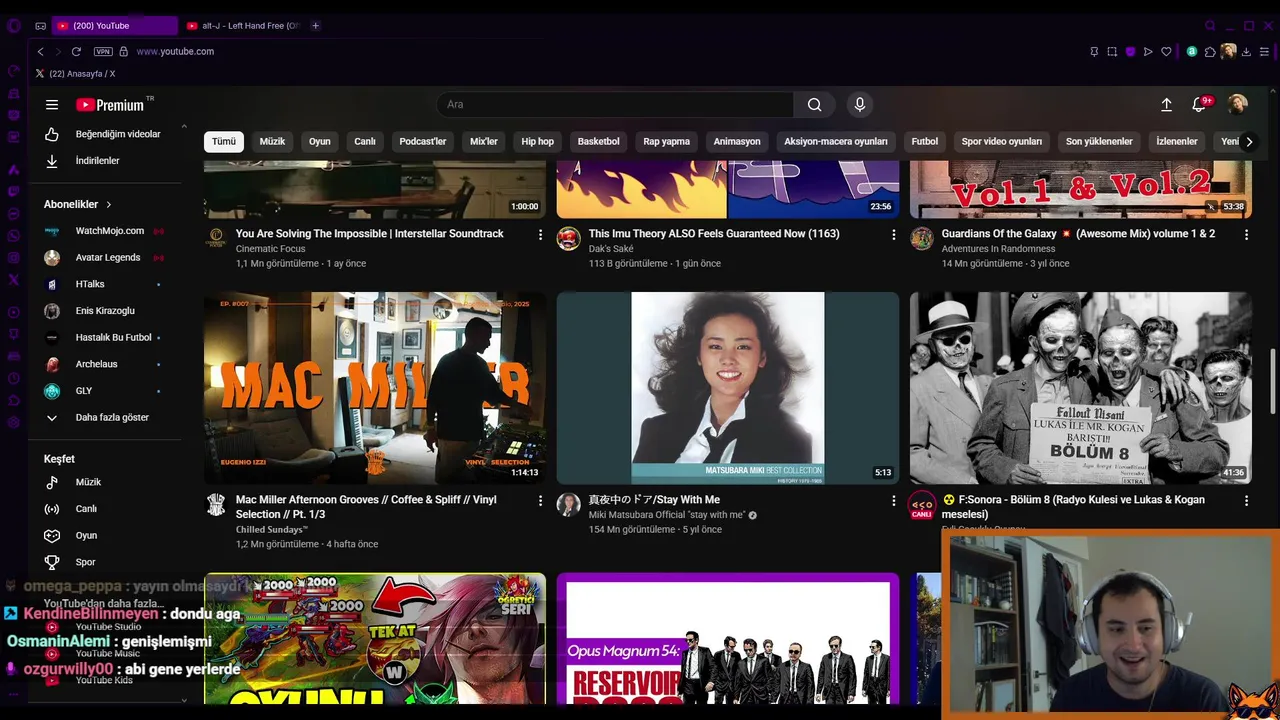
Task: Open the Mac Miller video thumbnail
Action: (375, 388)
